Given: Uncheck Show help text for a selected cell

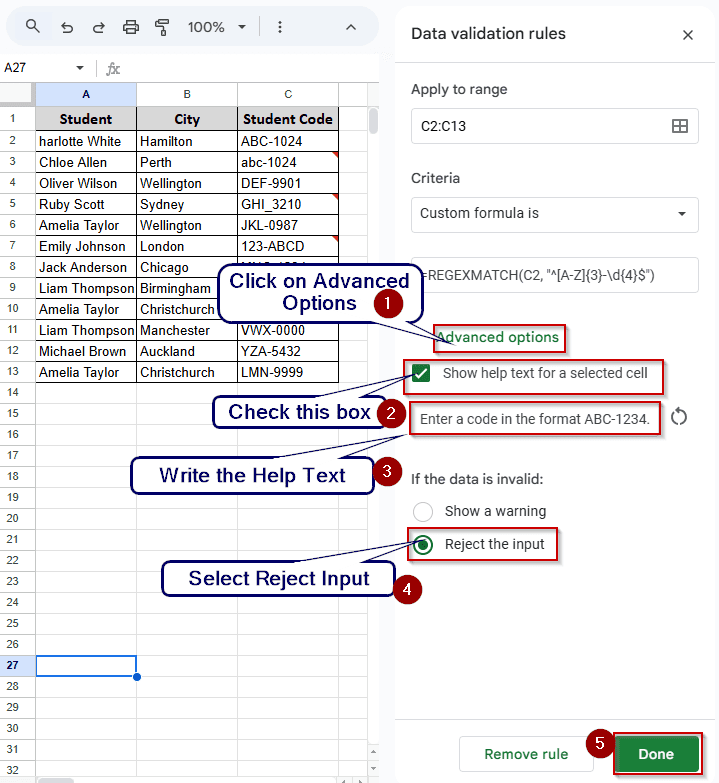Looking at the screenshot, I should click(x=421, y=373).
